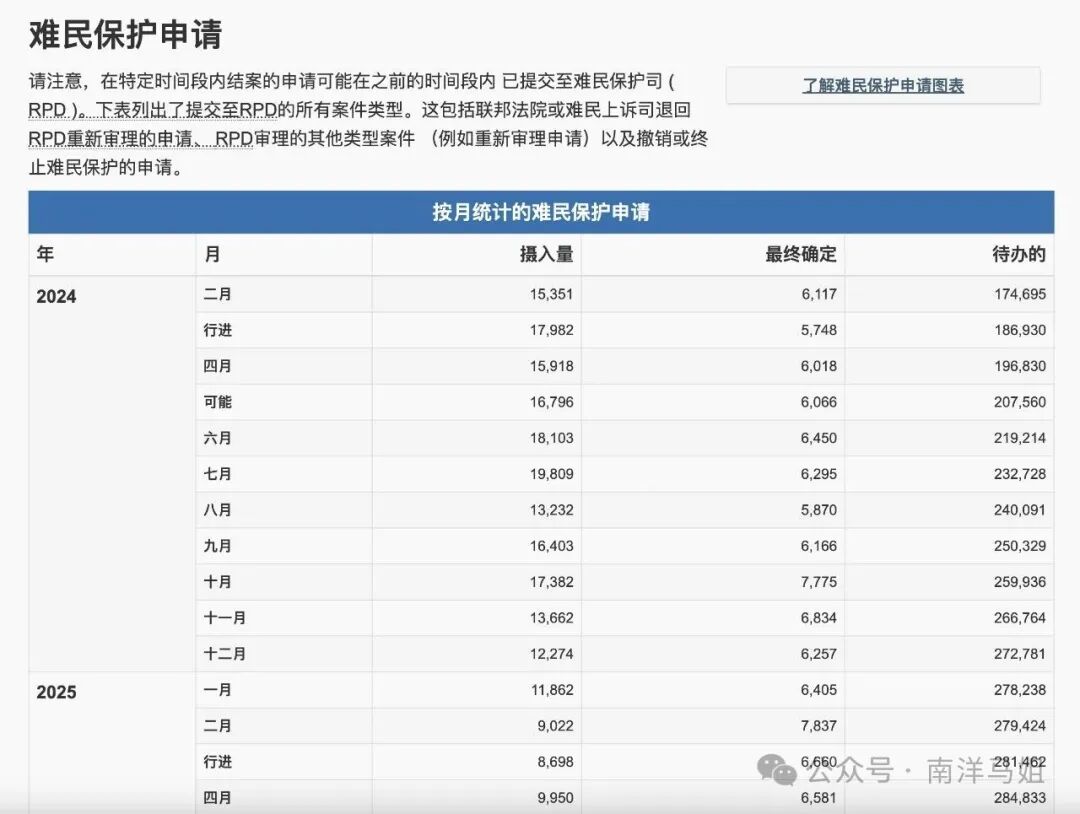Sort by the 最终确定 column header
Viewport: 1080px width, 814px height.
point(800,255)
